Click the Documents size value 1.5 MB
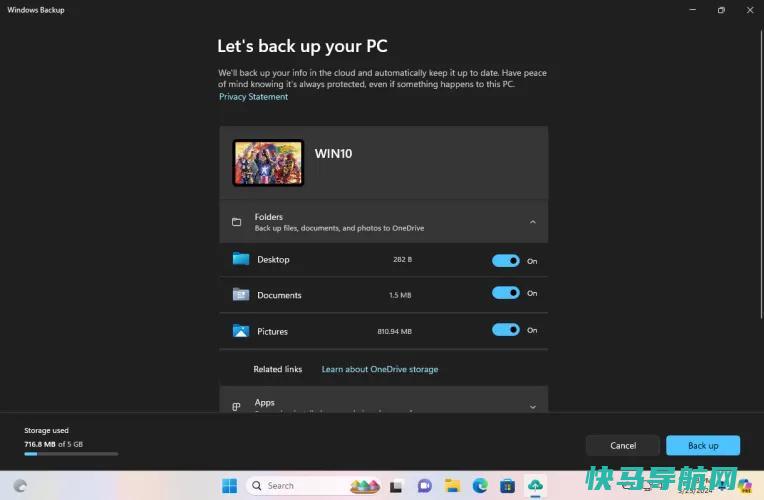The height and width of the screenshot is (500, 764). 400,295
